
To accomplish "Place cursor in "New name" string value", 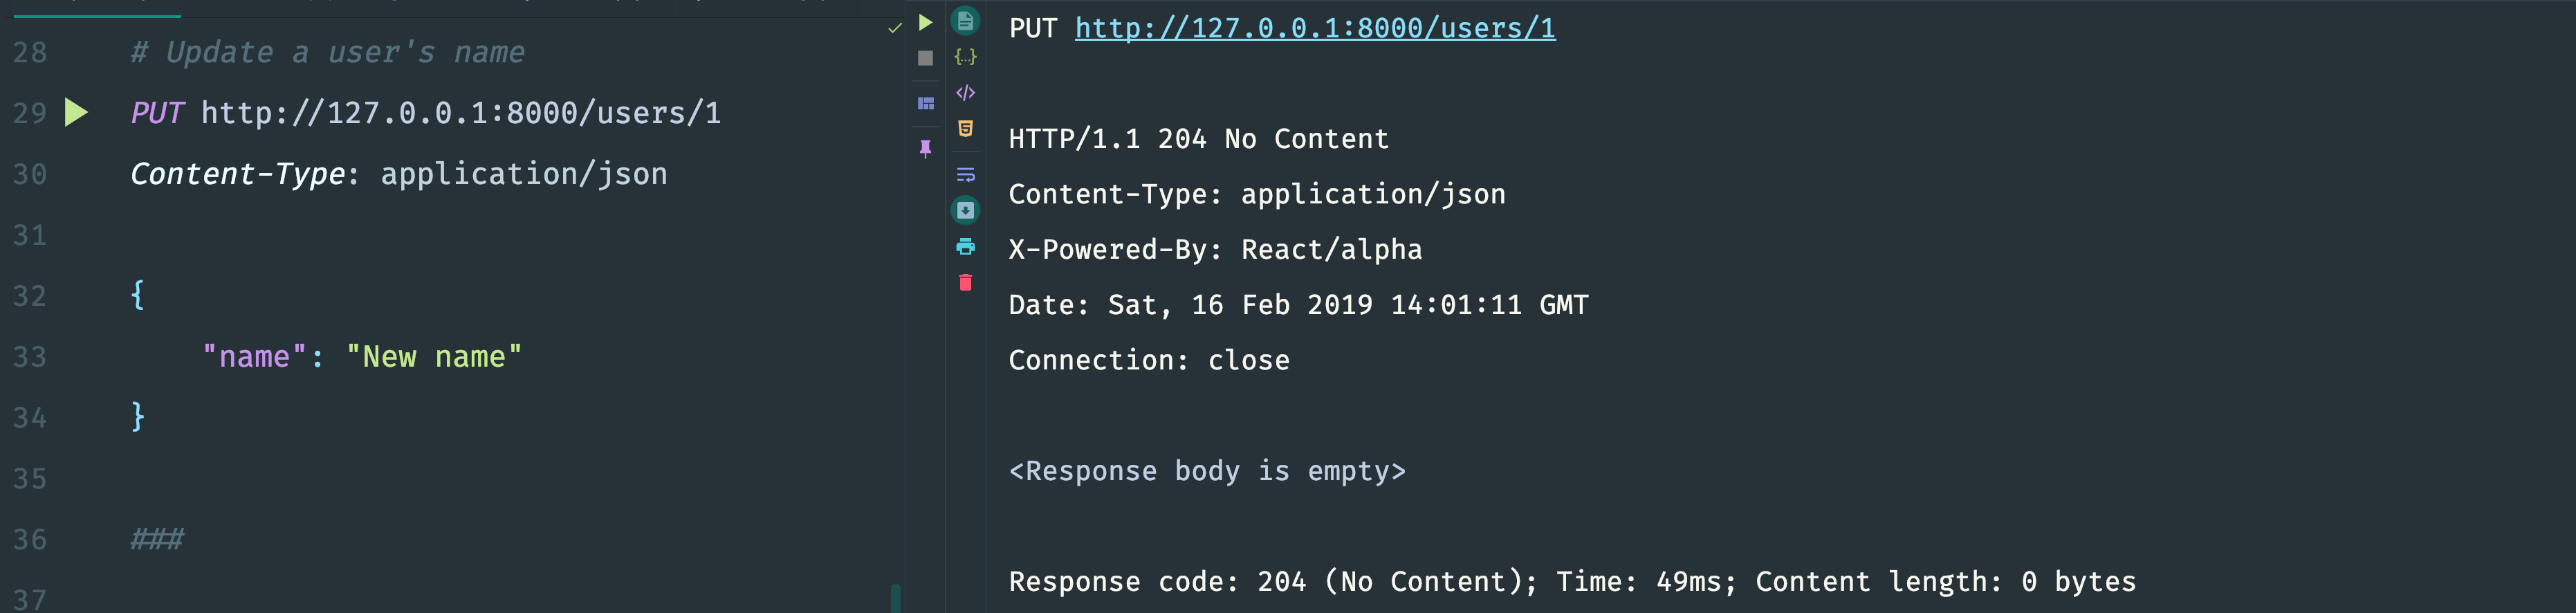I will 434,357.
